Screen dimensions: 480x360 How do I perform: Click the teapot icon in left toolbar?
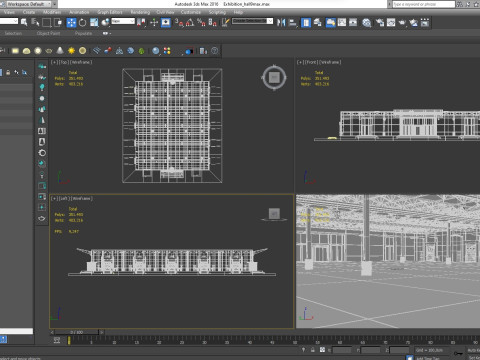(42, 218)
